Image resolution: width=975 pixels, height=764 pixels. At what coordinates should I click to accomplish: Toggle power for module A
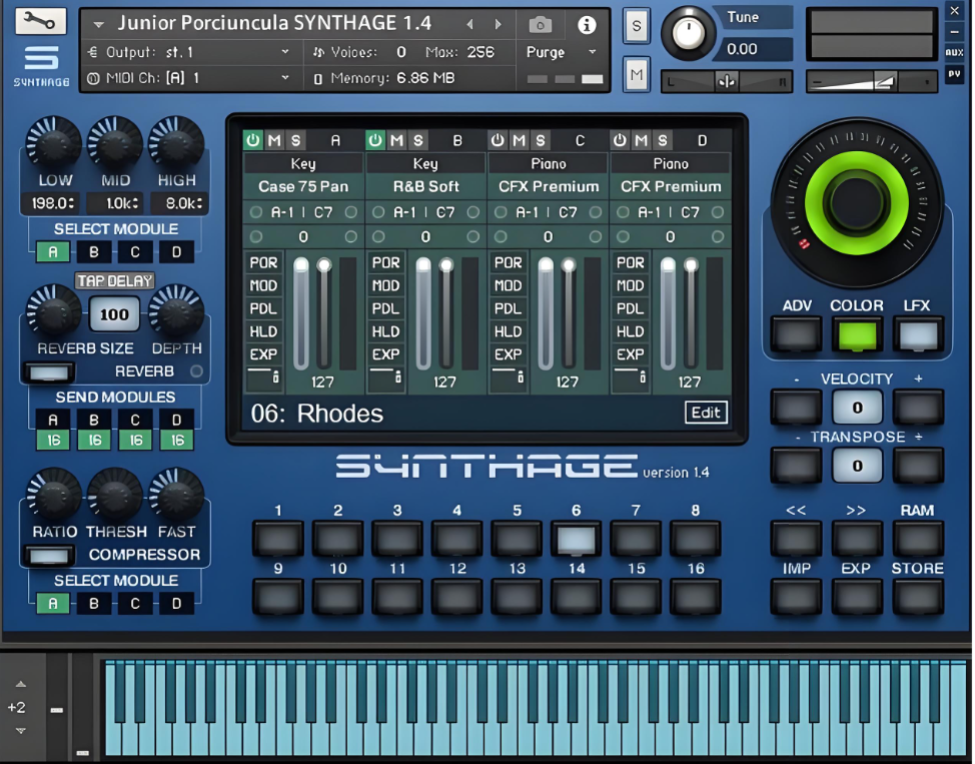tap(253, 140)
